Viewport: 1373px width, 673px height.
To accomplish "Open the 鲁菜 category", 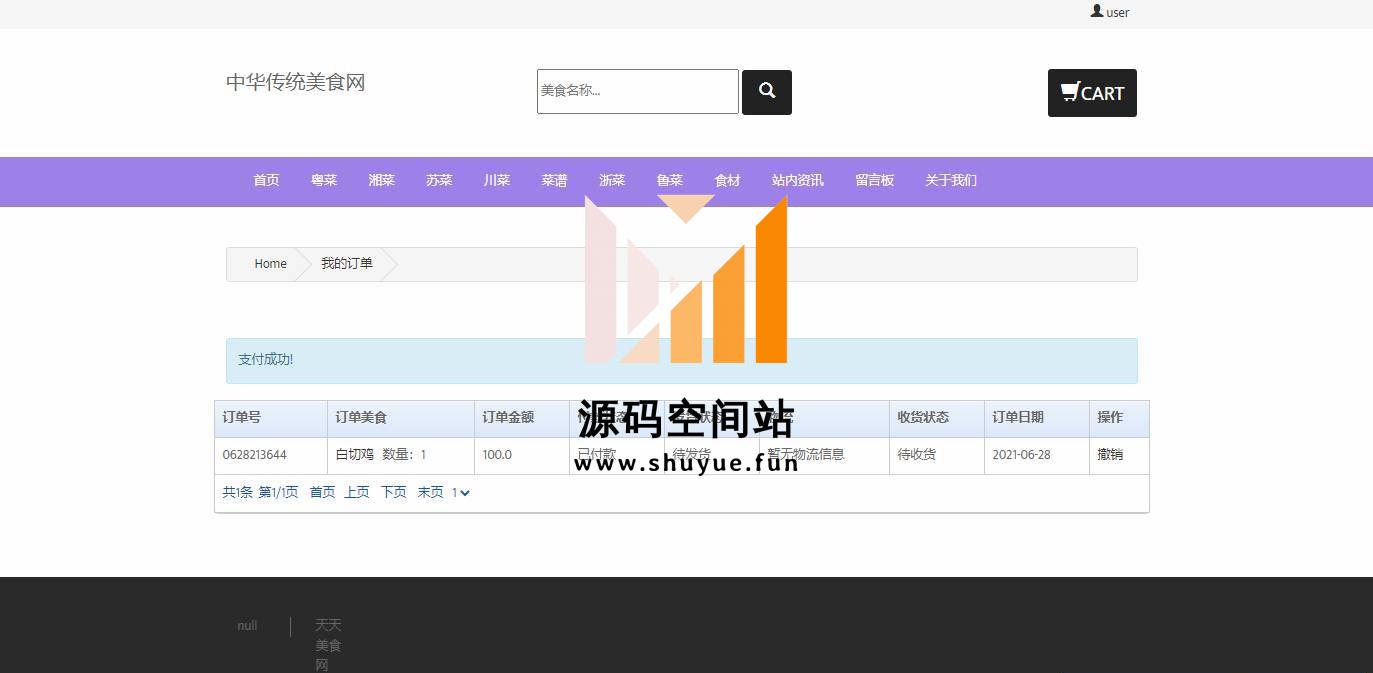I will (670, 180).
